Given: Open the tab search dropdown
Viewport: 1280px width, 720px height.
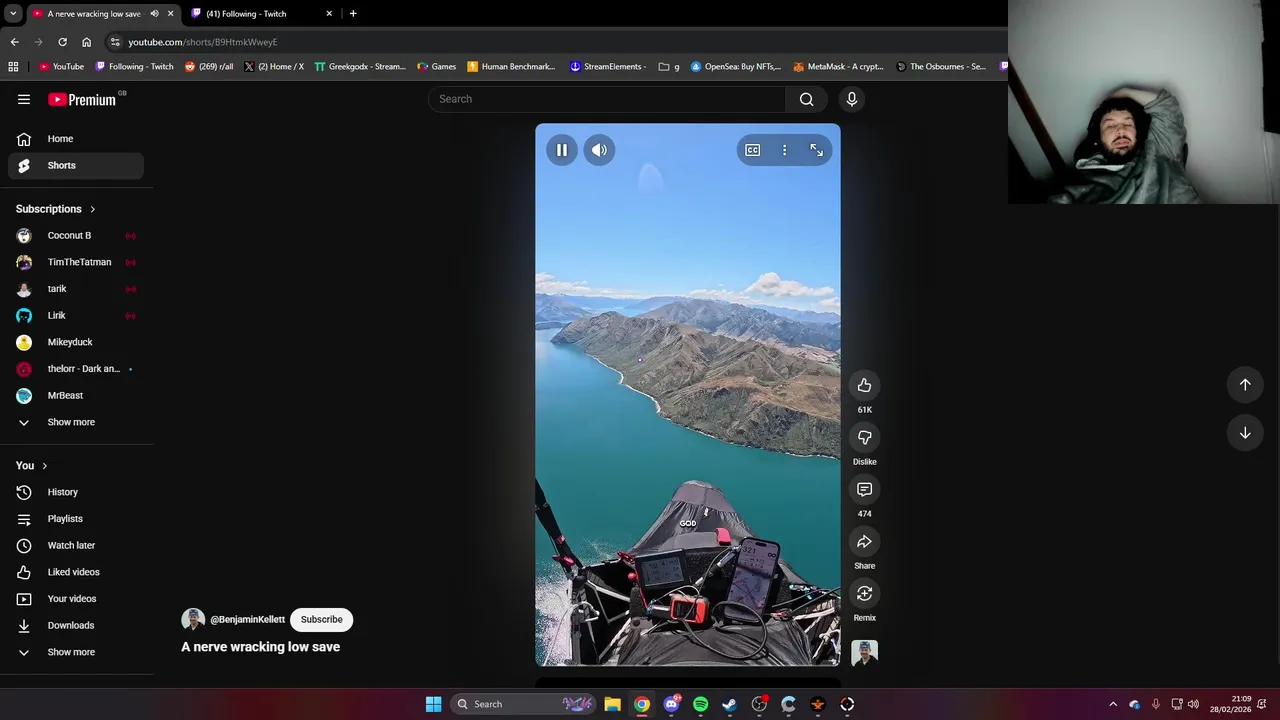Looking at the screenshot, I should pos(13,14).
